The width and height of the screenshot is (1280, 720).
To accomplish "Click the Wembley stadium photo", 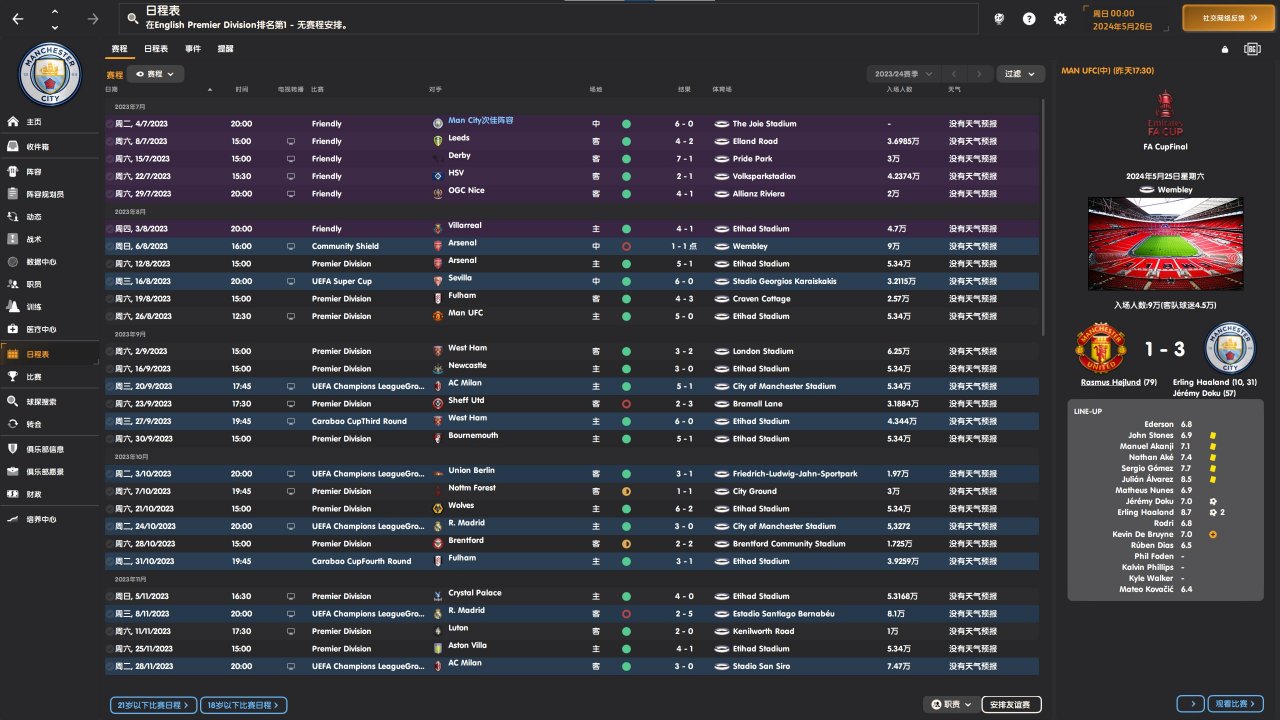I will pyautogui.click(x=1165, y=244).
